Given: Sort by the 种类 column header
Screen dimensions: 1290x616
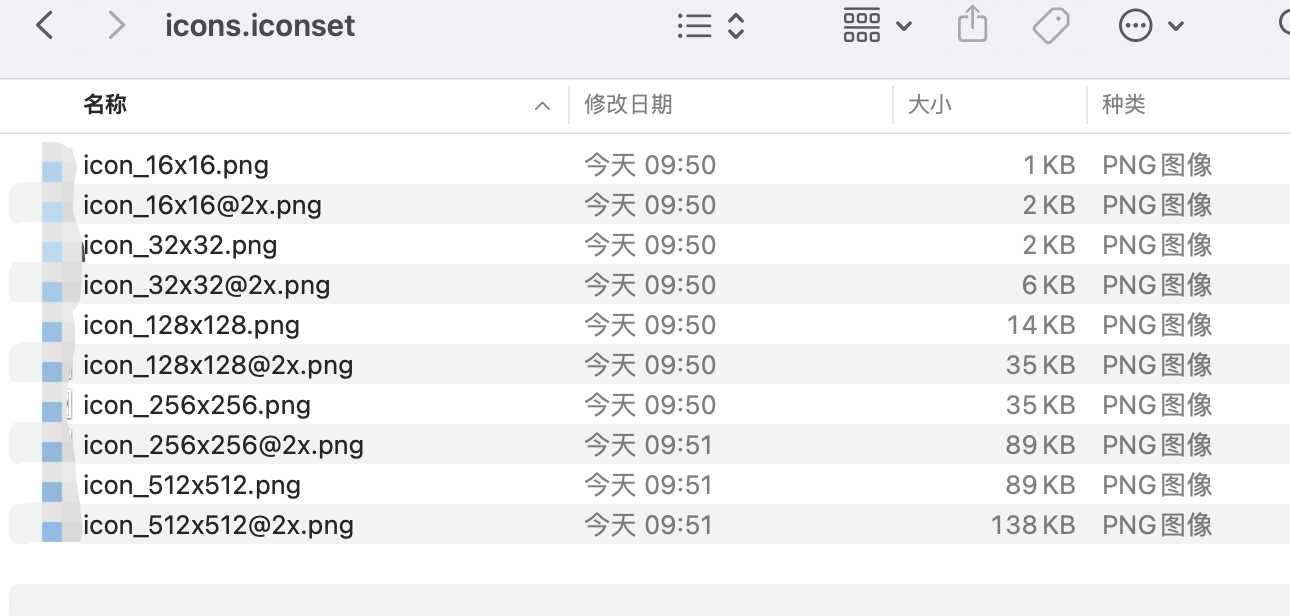Looking at the screenshot, I should 1124,104.
